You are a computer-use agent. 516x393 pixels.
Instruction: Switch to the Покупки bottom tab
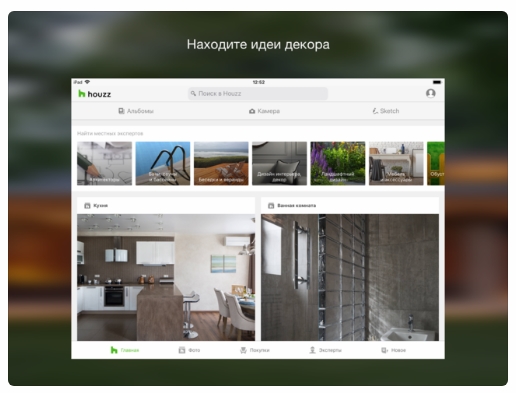point(255,350)
